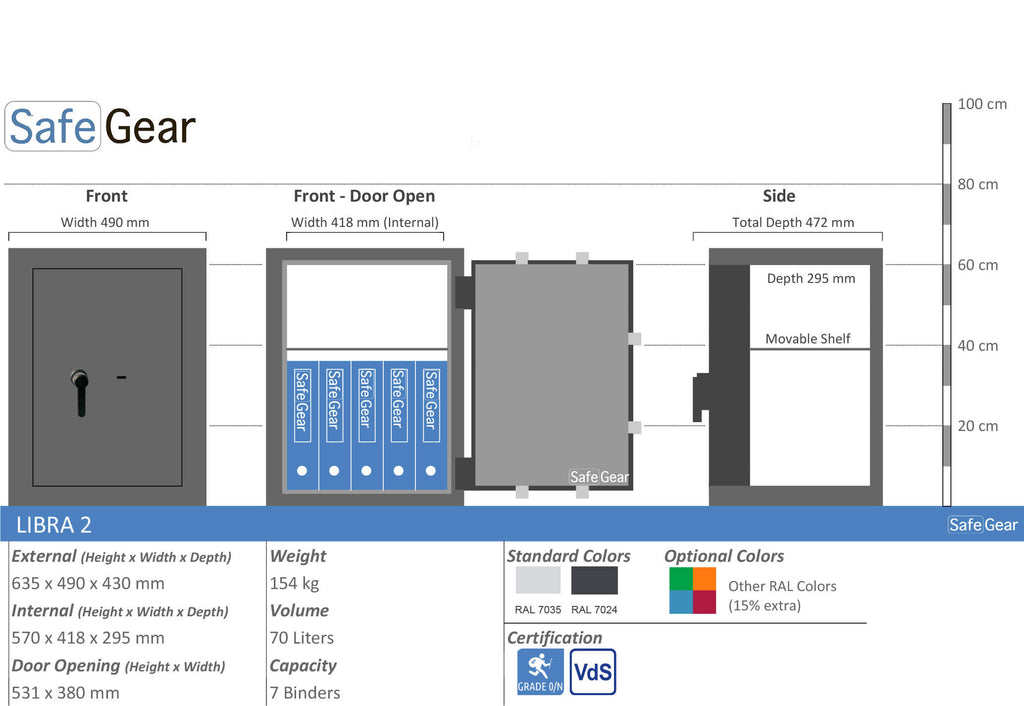1024x706 pixels.
Task: Click the 'Door Opening' heading
Action: 65,666
